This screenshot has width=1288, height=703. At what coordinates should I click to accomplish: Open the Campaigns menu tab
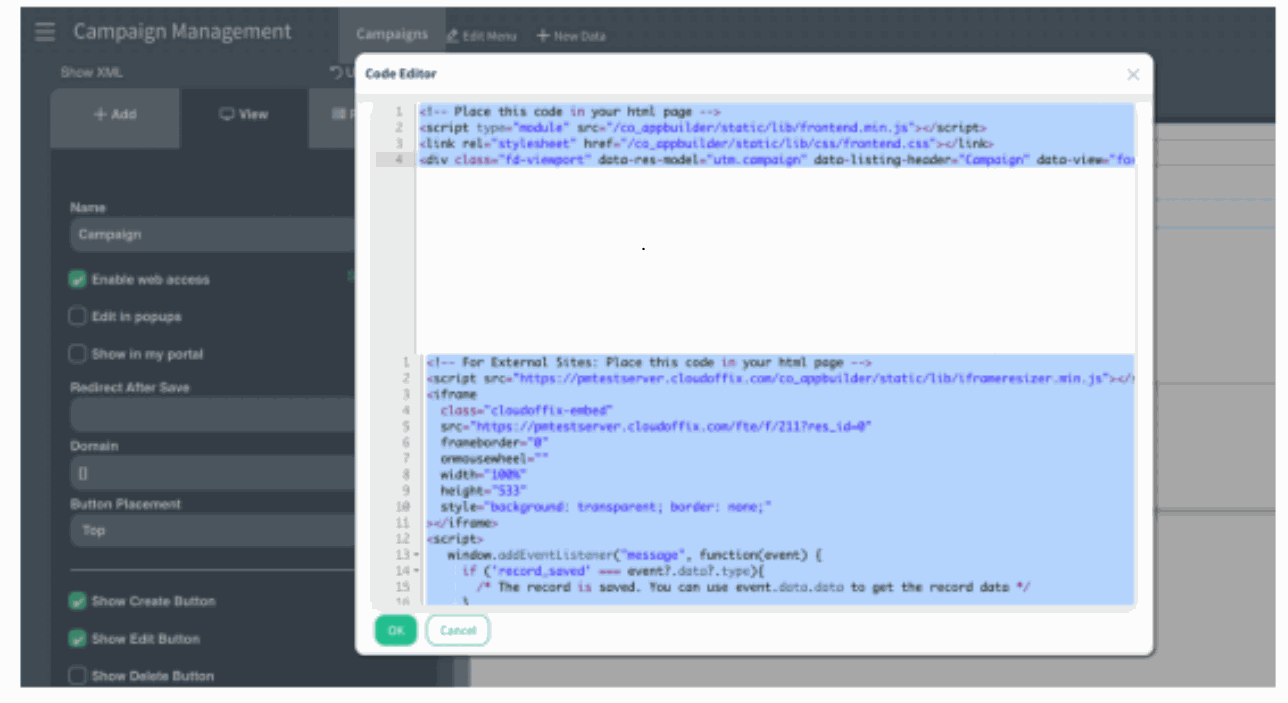tap(392, 35)
